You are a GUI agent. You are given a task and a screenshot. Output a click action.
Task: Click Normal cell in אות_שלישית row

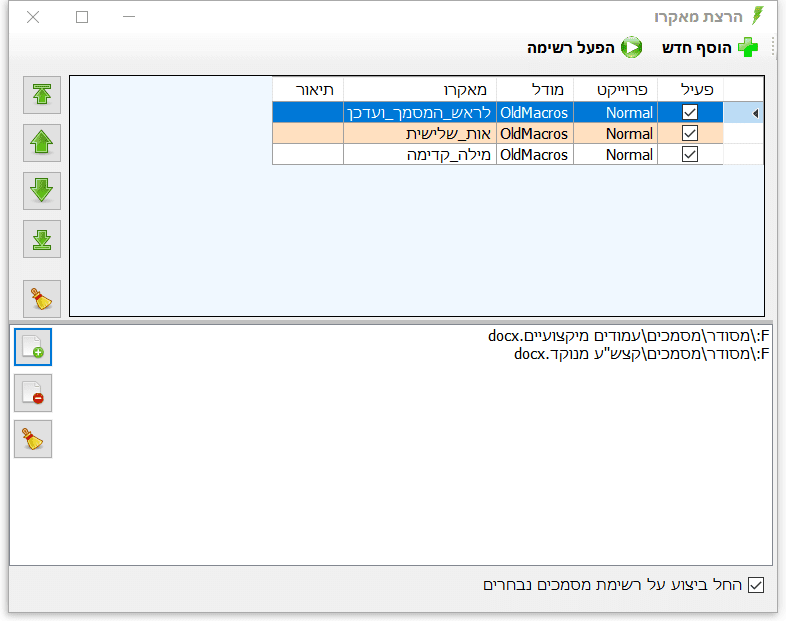pyautogui.click(x=616, y=133)
